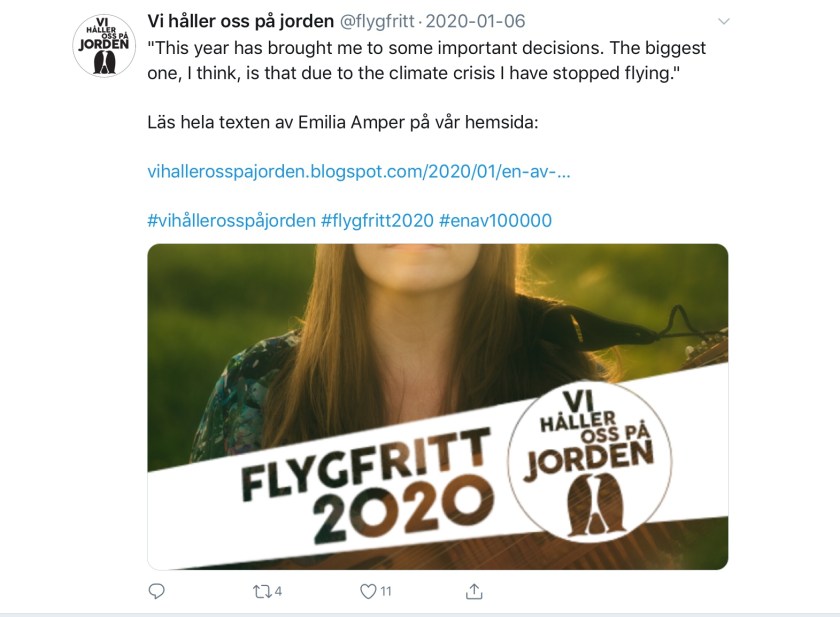Click the retweet count of 4

(x=278, y=591)
